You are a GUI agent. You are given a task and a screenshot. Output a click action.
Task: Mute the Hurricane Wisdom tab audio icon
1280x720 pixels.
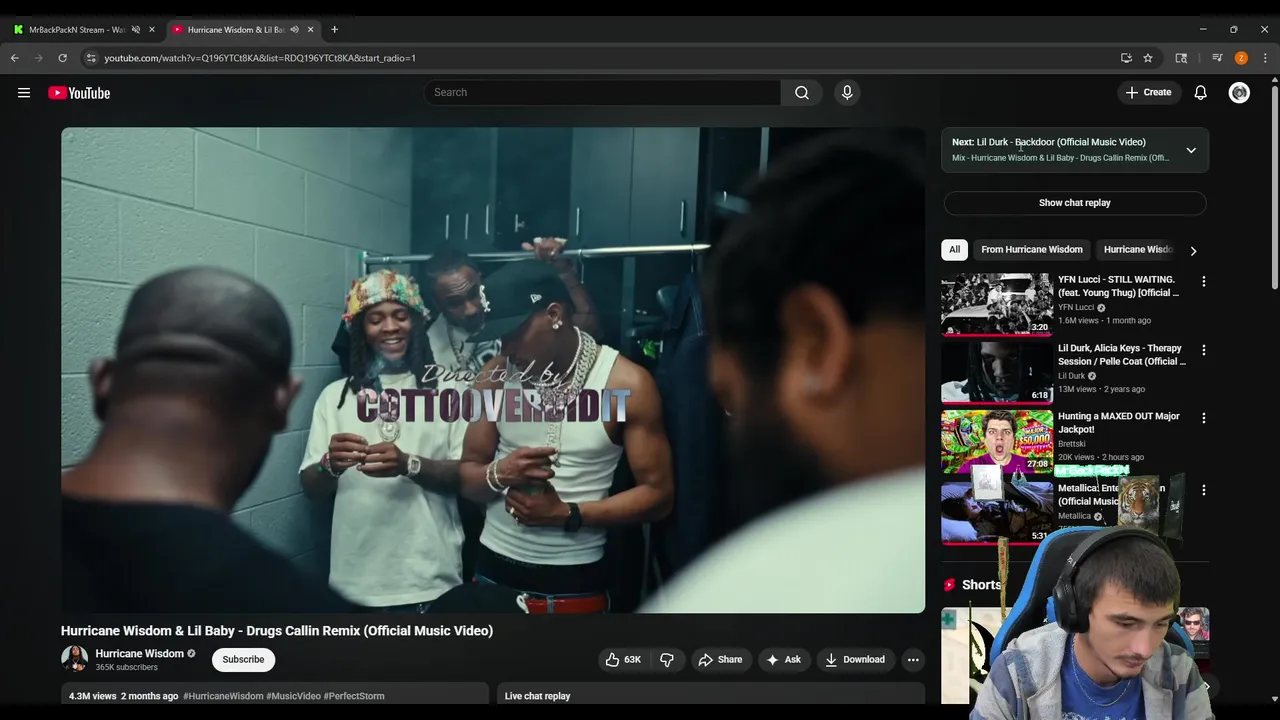pyautogui.click(x=294, y=30)
